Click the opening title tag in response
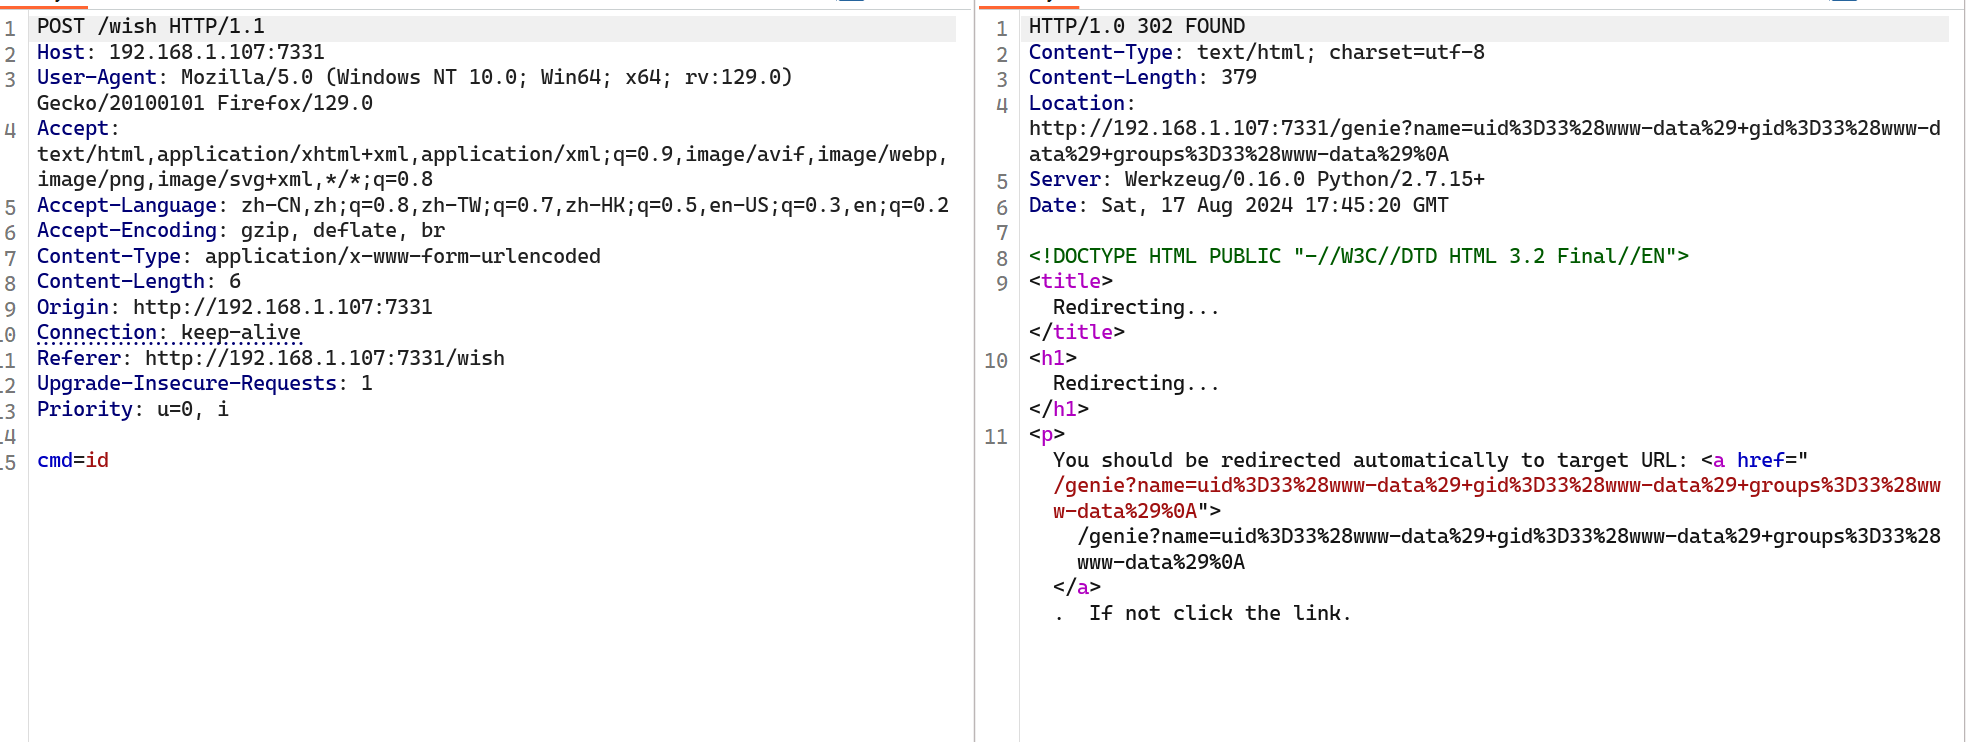 click(x=1071, y=281)
